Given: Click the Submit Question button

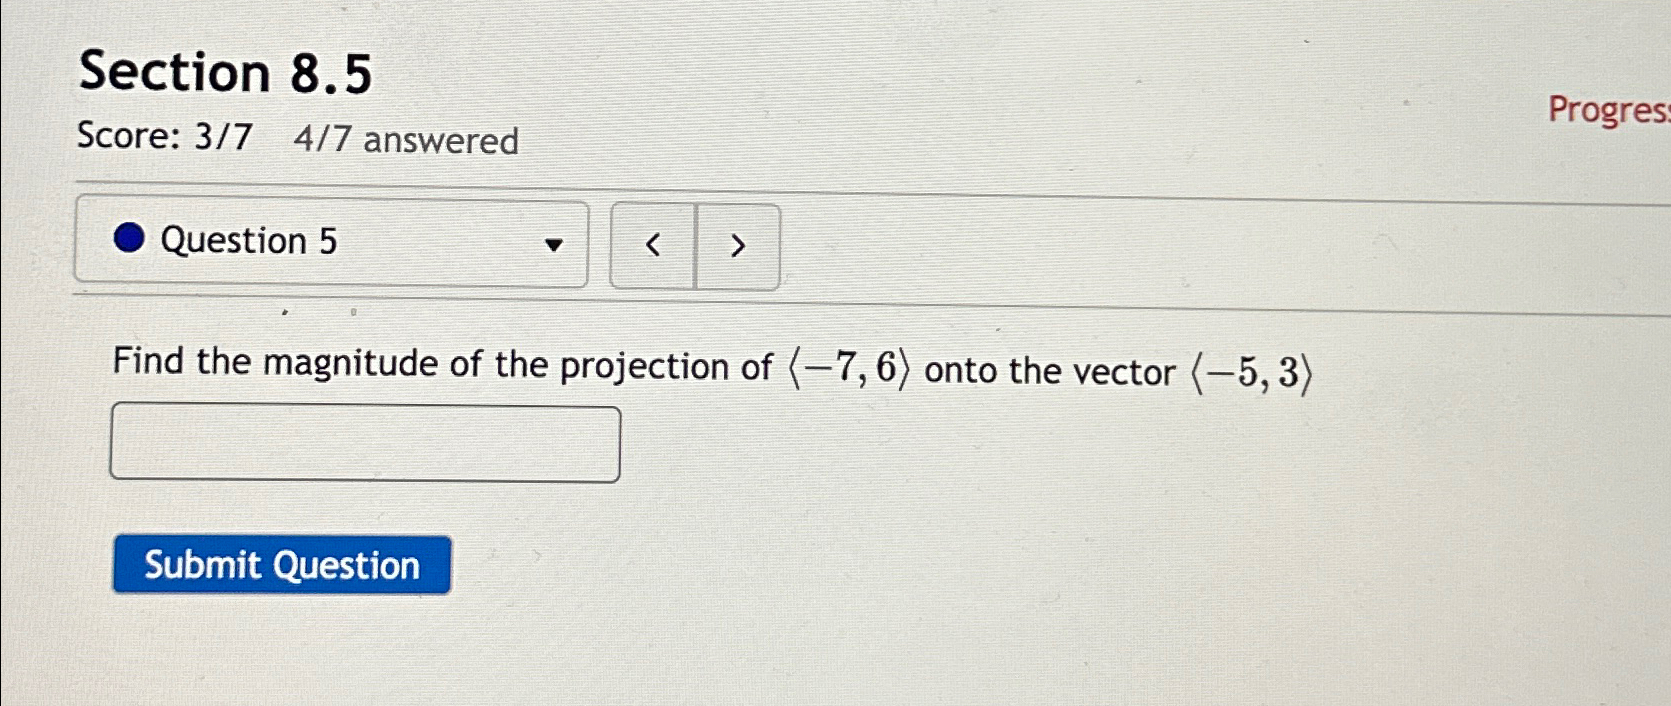Looking at the screenshot, I should pos(281,565).
